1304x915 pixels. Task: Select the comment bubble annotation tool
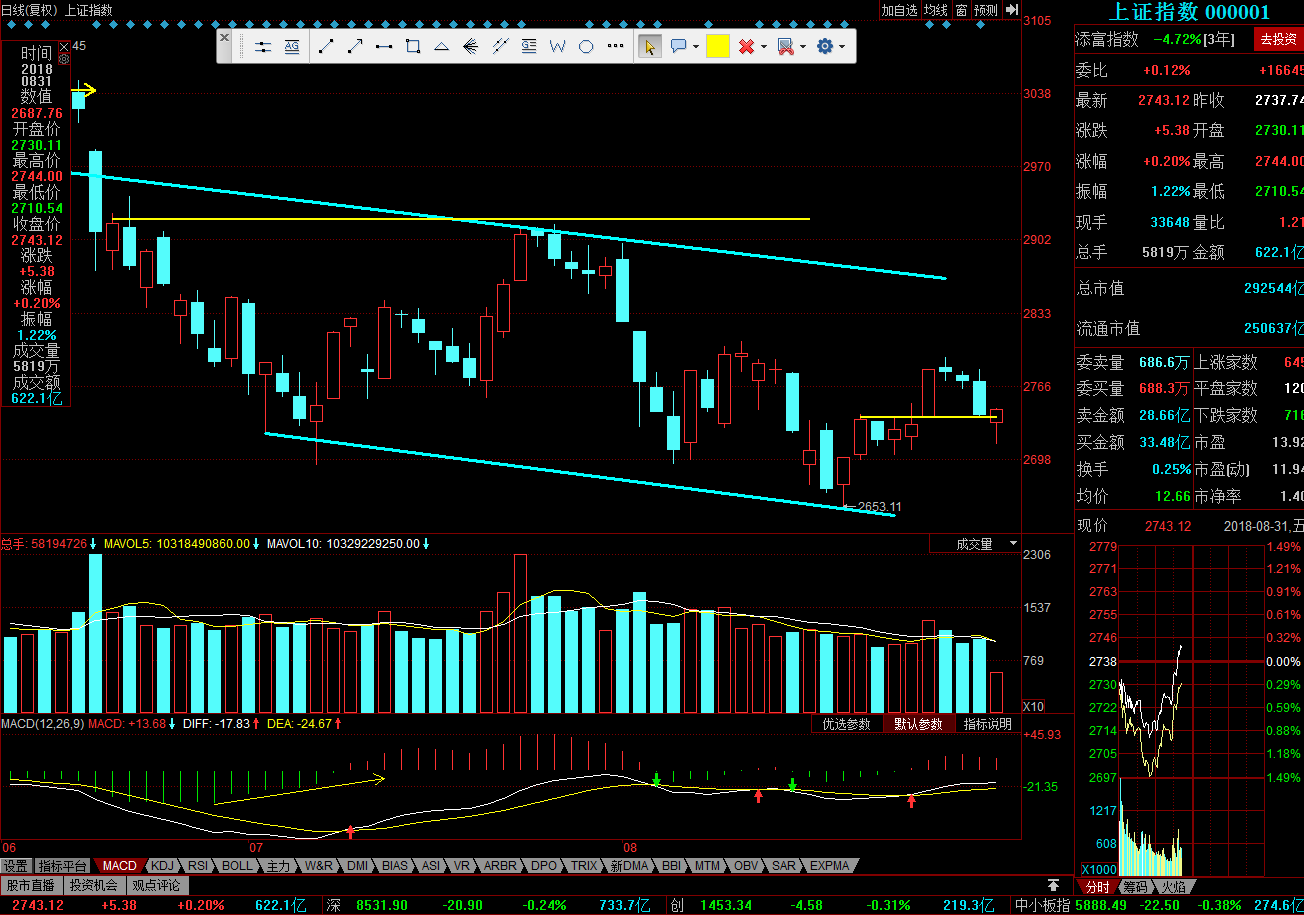678,46
